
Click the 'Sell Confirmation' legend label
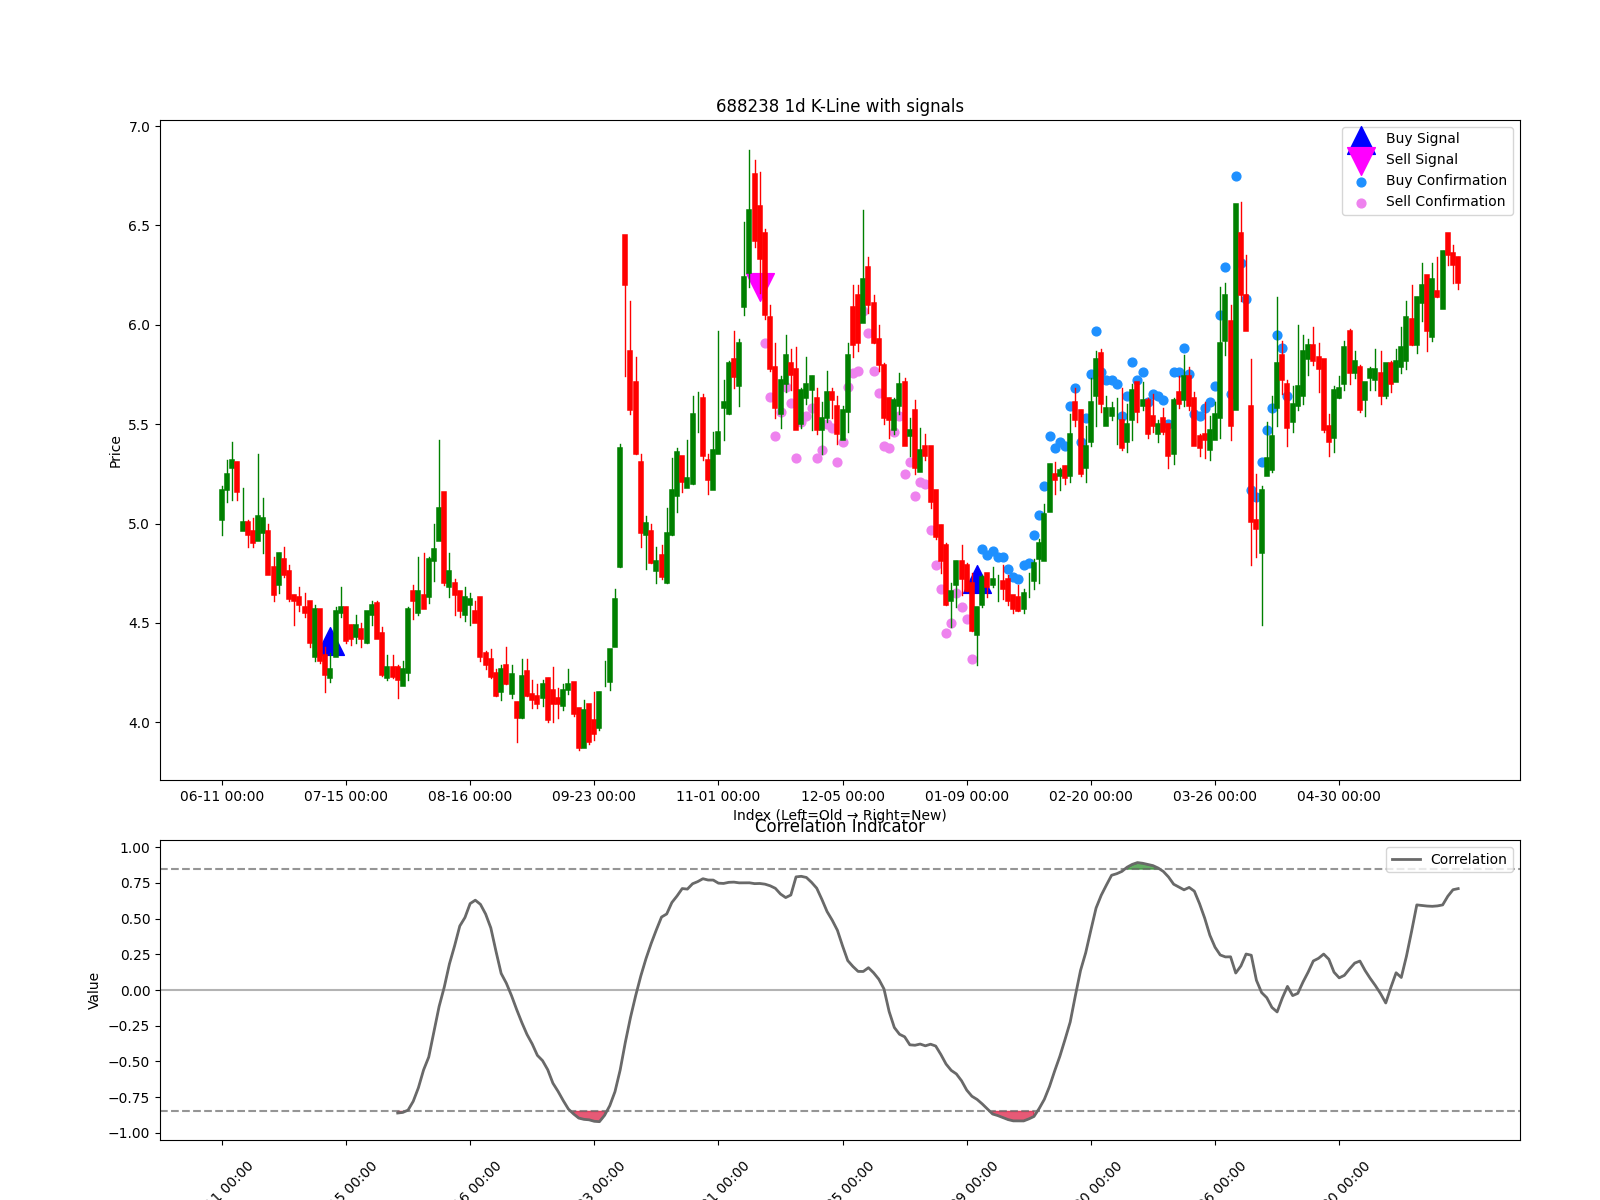pyautogui.click(x=1445, y=202)
